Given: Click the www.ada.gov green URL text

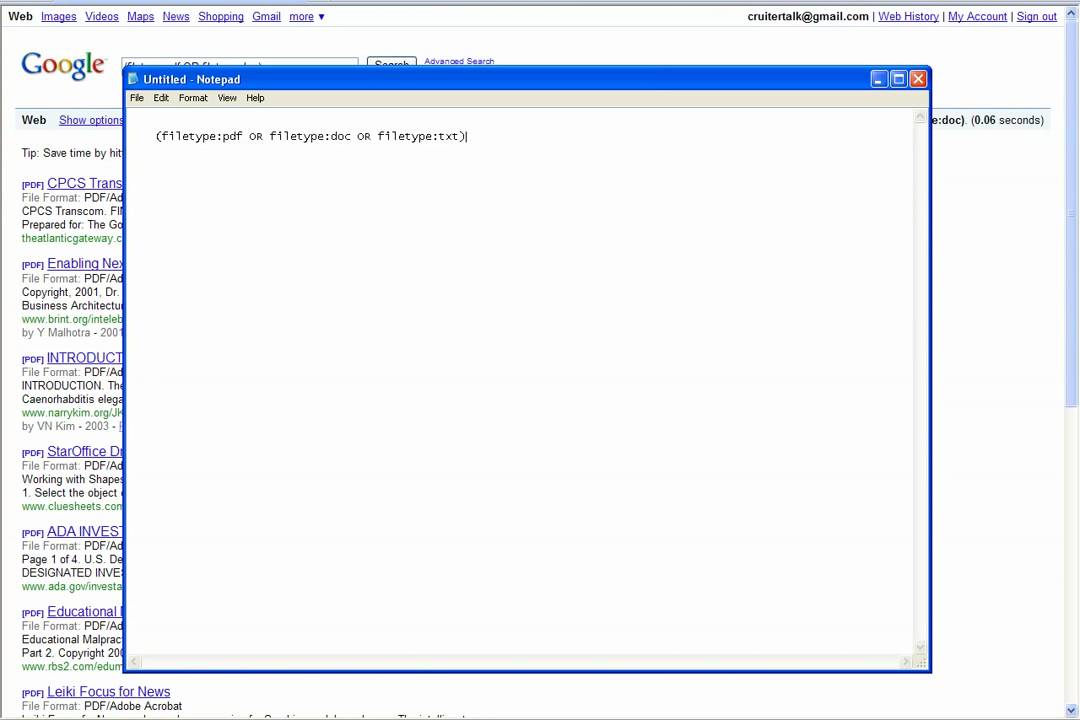Looking at the screenshot, I should point(72,586).
